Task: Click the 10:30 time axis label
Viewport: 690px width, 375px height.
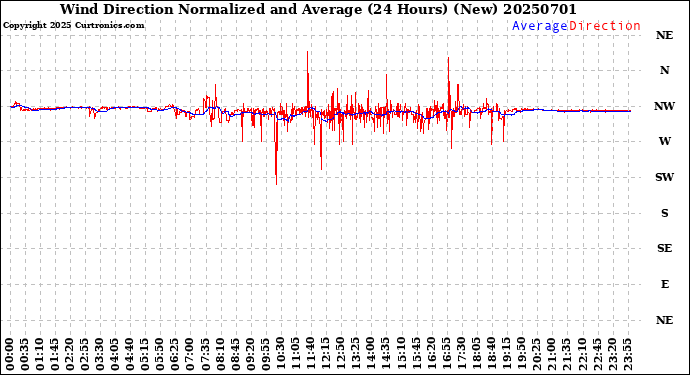Action: (280, 355)
